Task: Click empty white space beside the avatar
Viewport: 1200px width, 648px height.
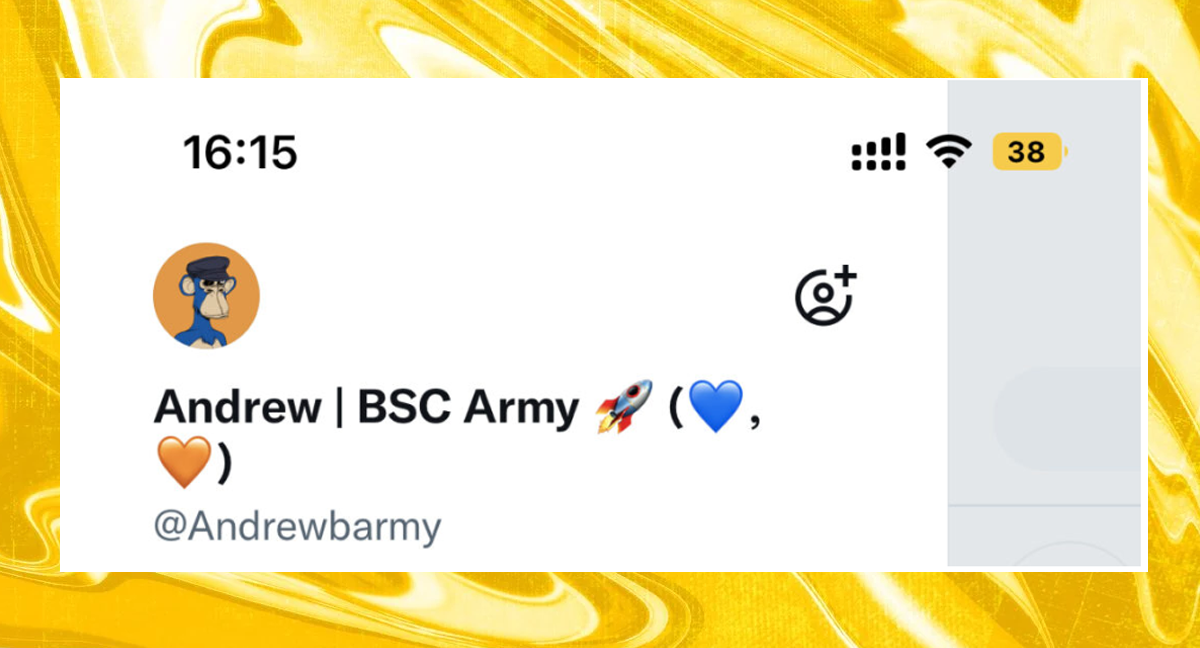Action: click(x=520, y=296)
